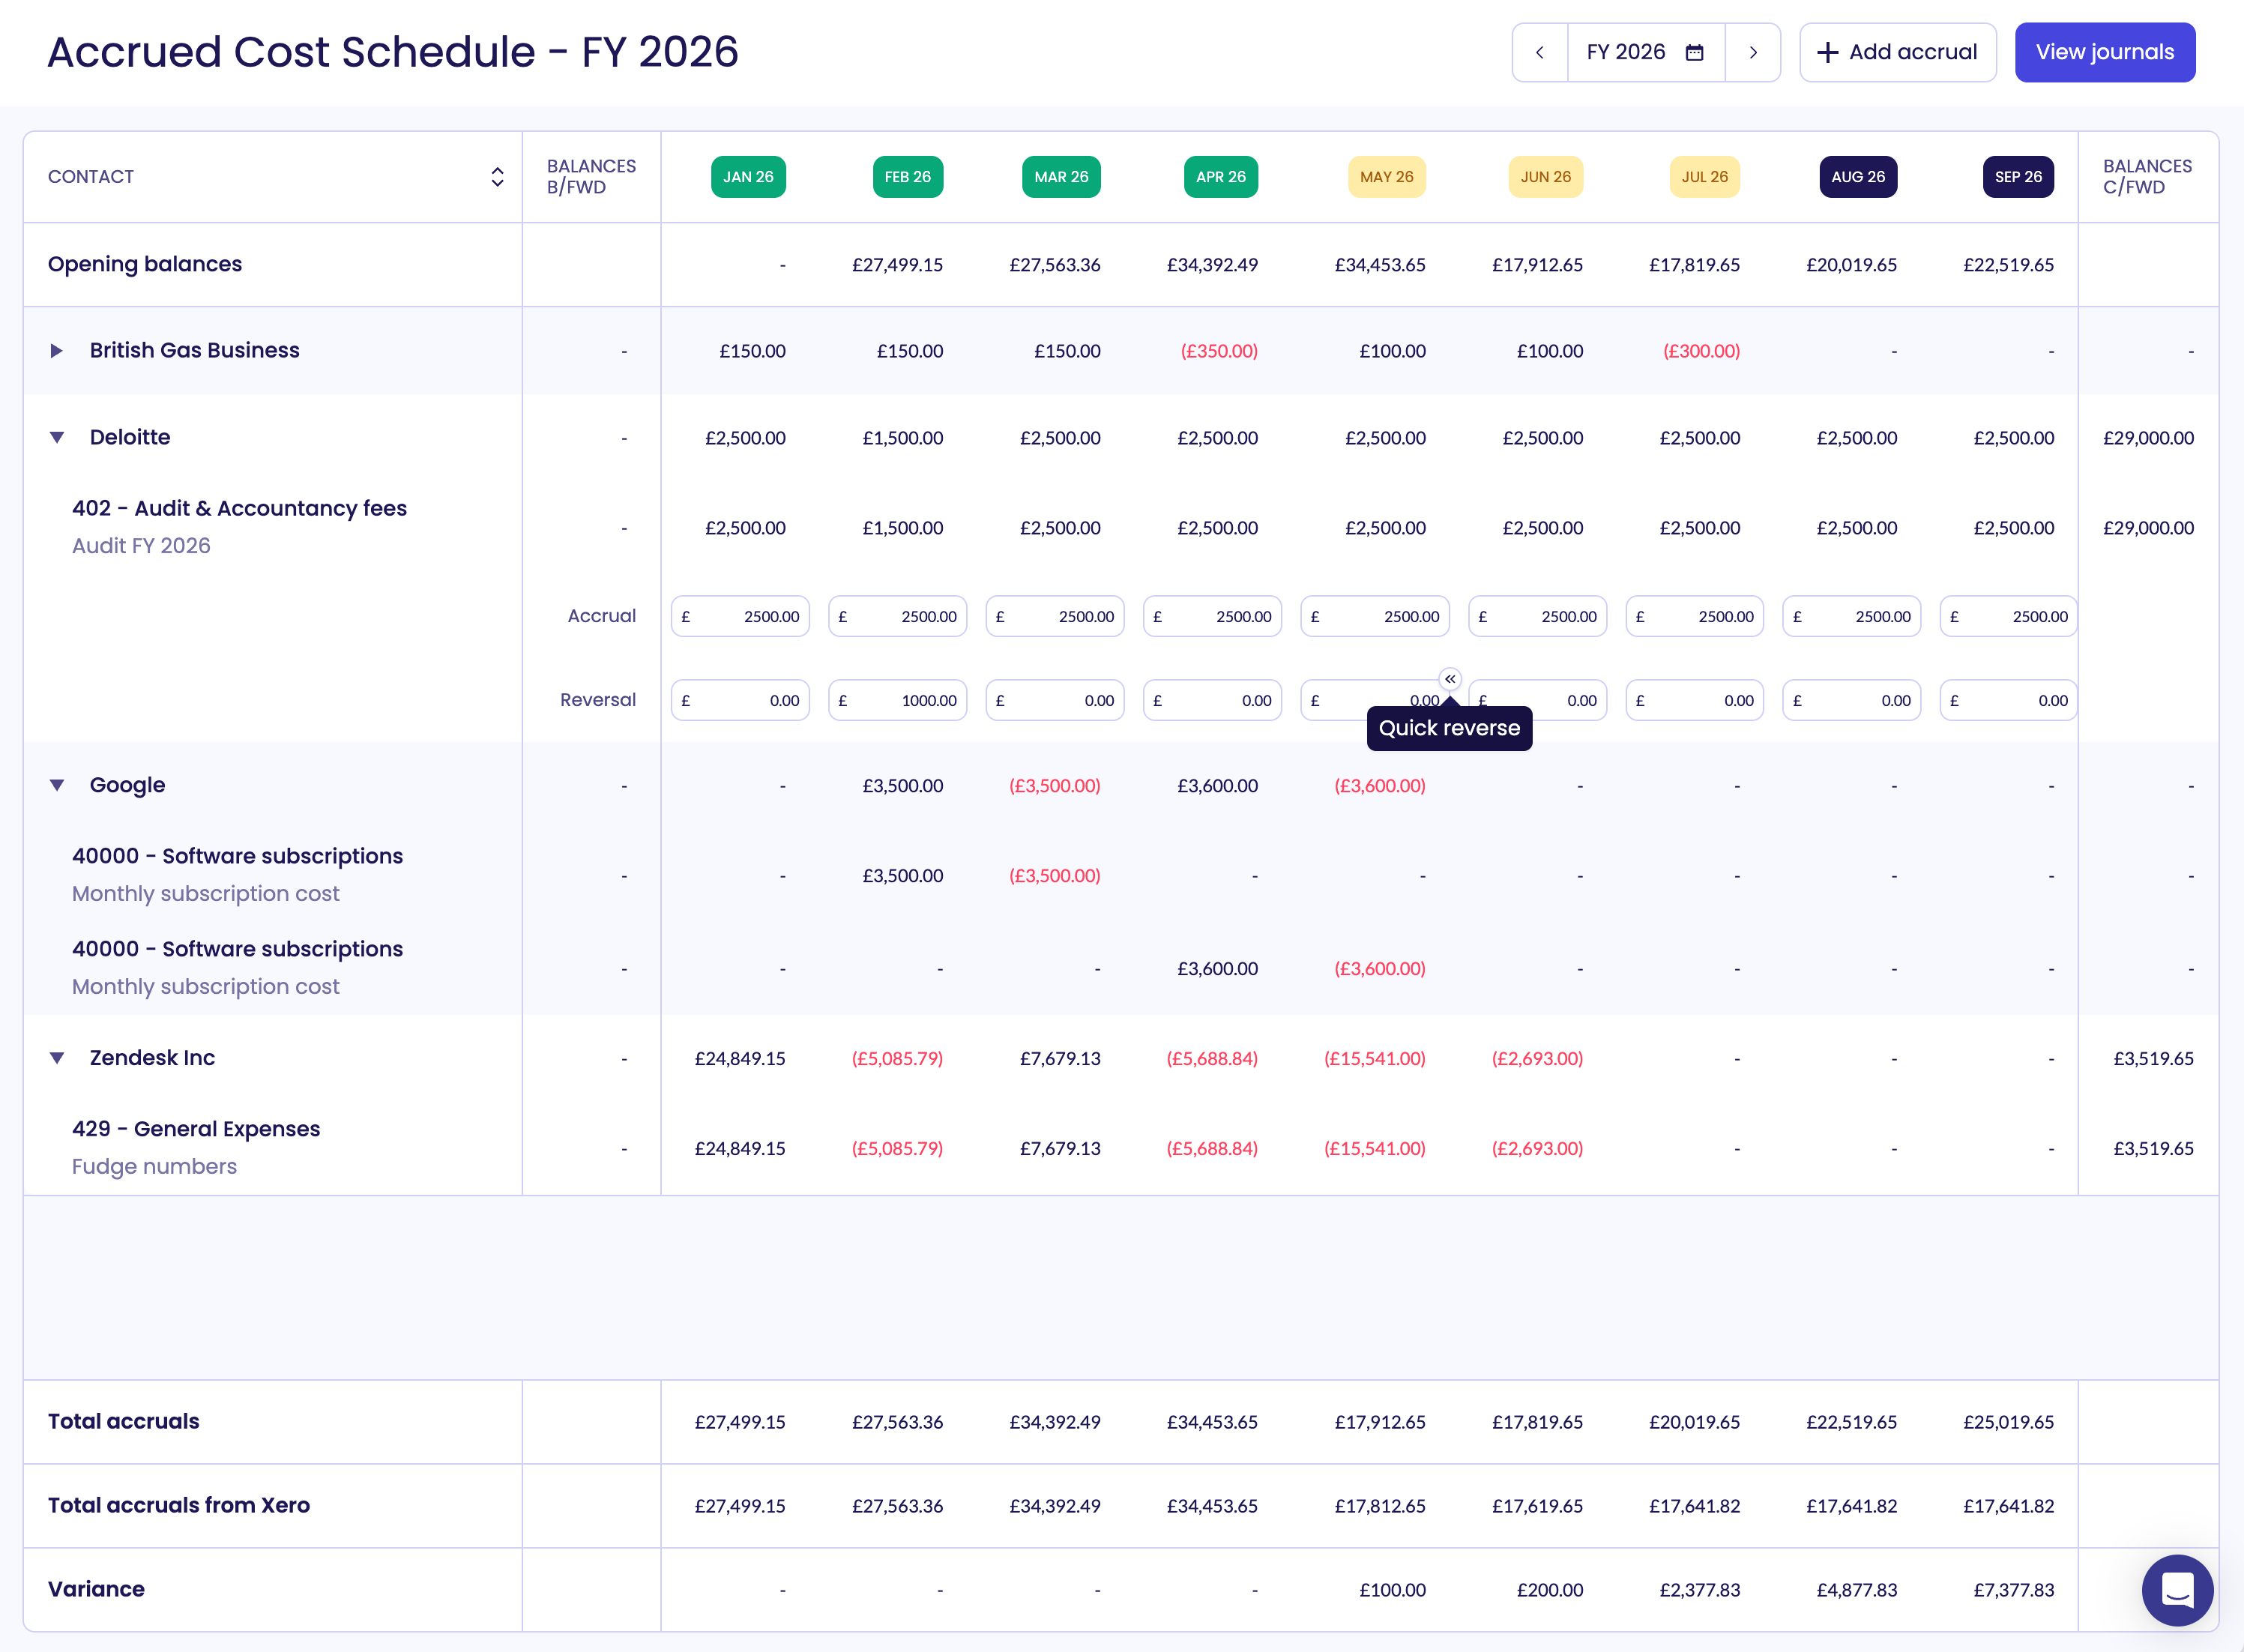Click Zendesk May value (£15,541.00)
The width and height of the screenshot is (2244, 1652).
(x=1374, y=1058)
